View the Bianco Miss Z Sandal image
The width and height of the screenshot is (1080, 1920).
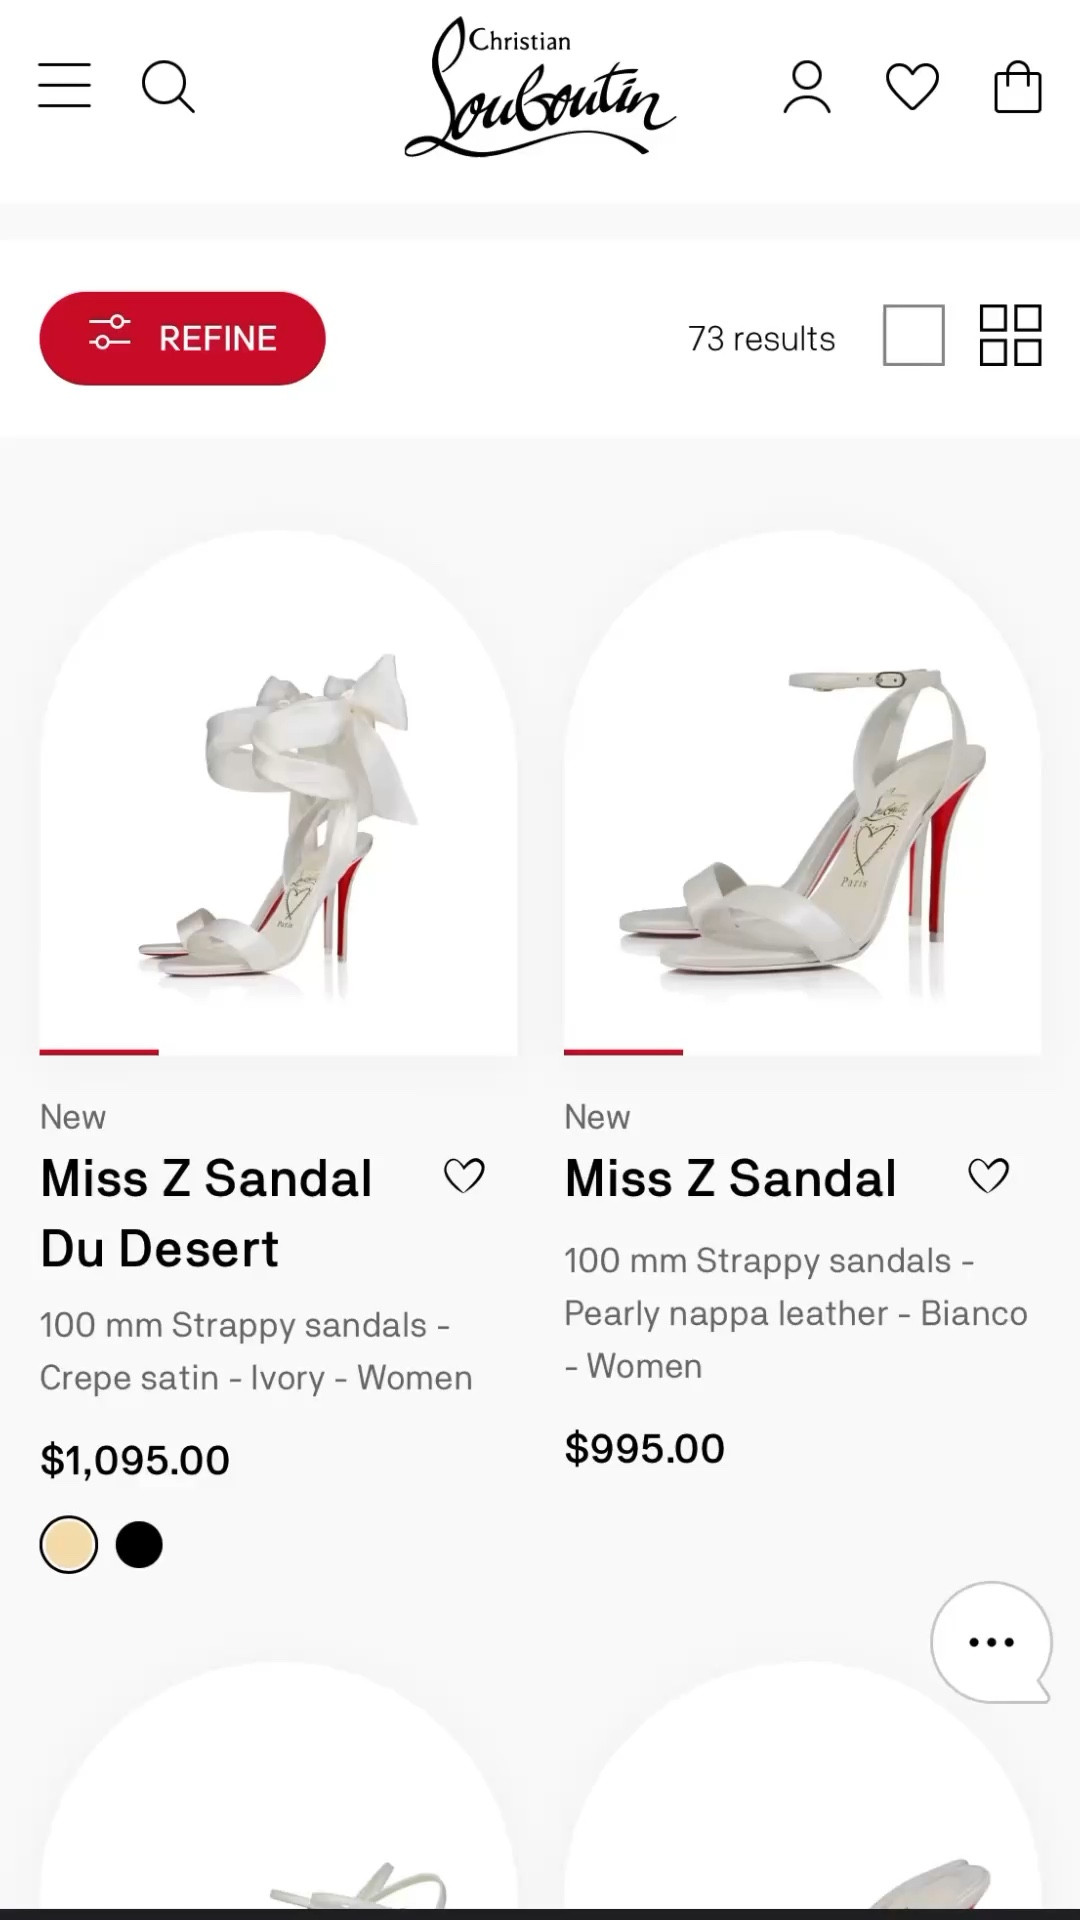point(802,800)
